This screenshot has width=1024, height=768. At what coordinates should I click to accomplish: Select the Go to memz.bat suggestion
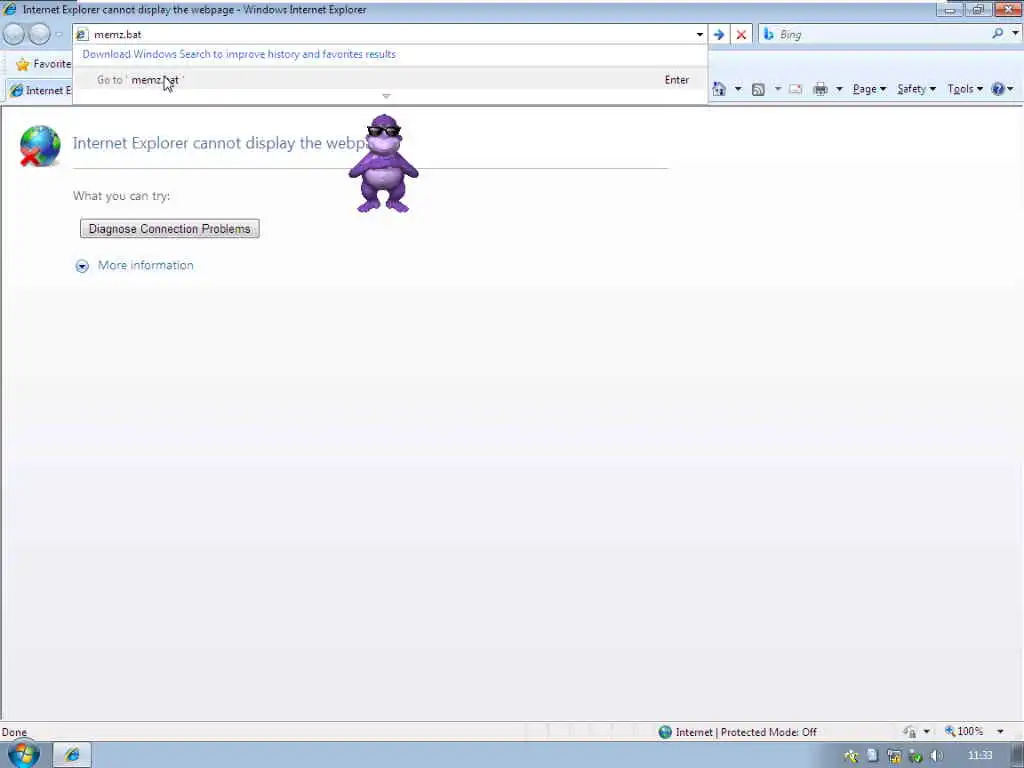point(390,80)
